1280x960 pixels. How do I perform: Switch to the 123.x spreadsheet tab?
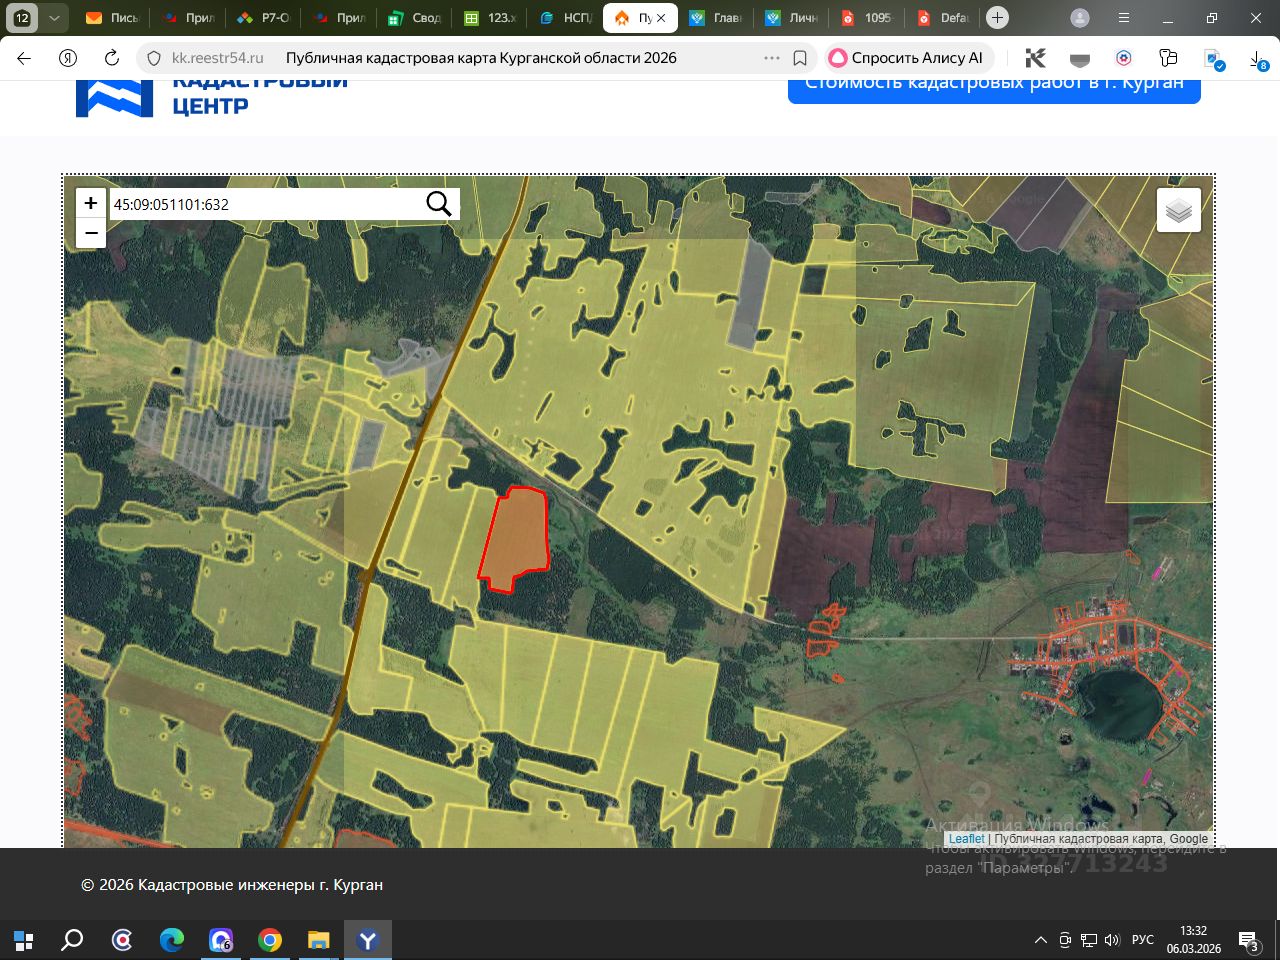click(x=490, y=18)
